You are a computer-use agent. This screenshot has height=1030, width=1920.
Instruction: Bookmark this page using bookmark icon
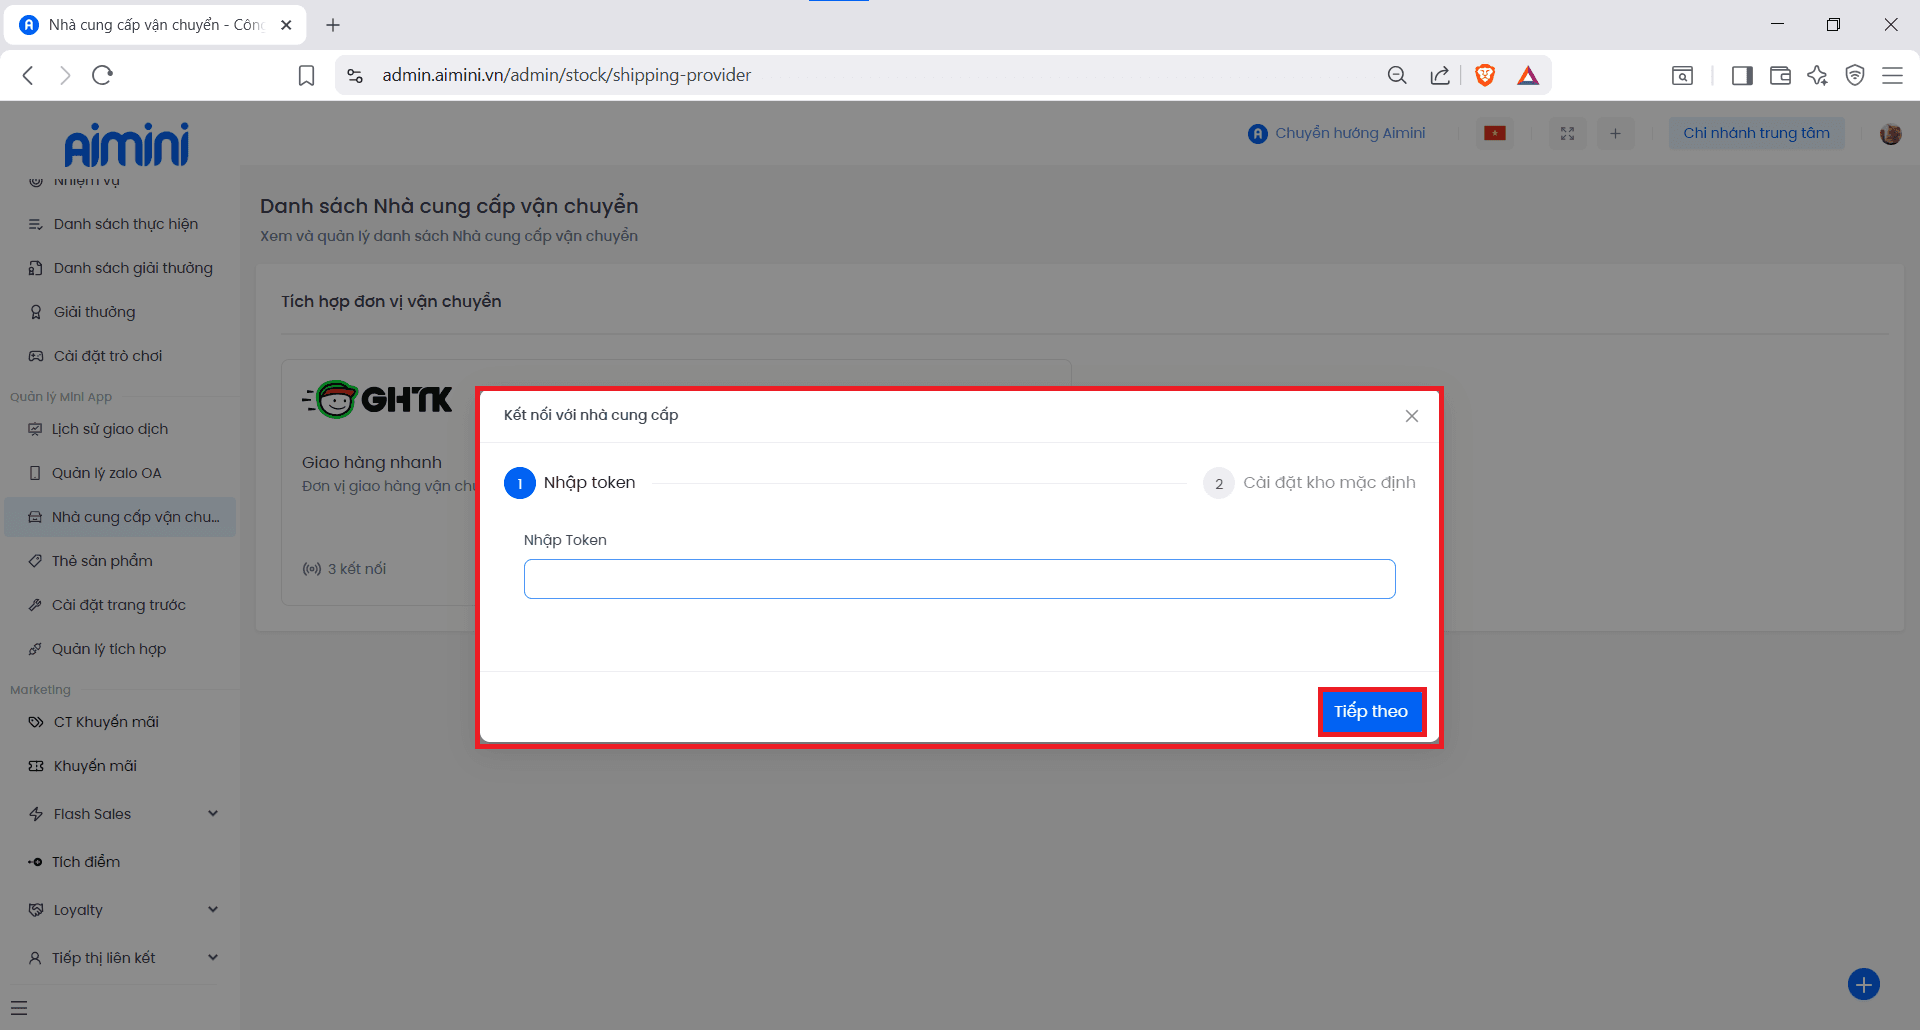(x=307, y=75)
